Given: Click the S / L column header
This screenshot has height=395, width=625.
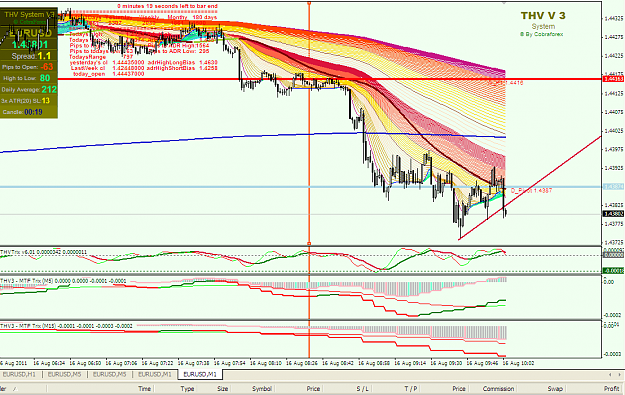Looking at the screenshot, I should 363,389.
